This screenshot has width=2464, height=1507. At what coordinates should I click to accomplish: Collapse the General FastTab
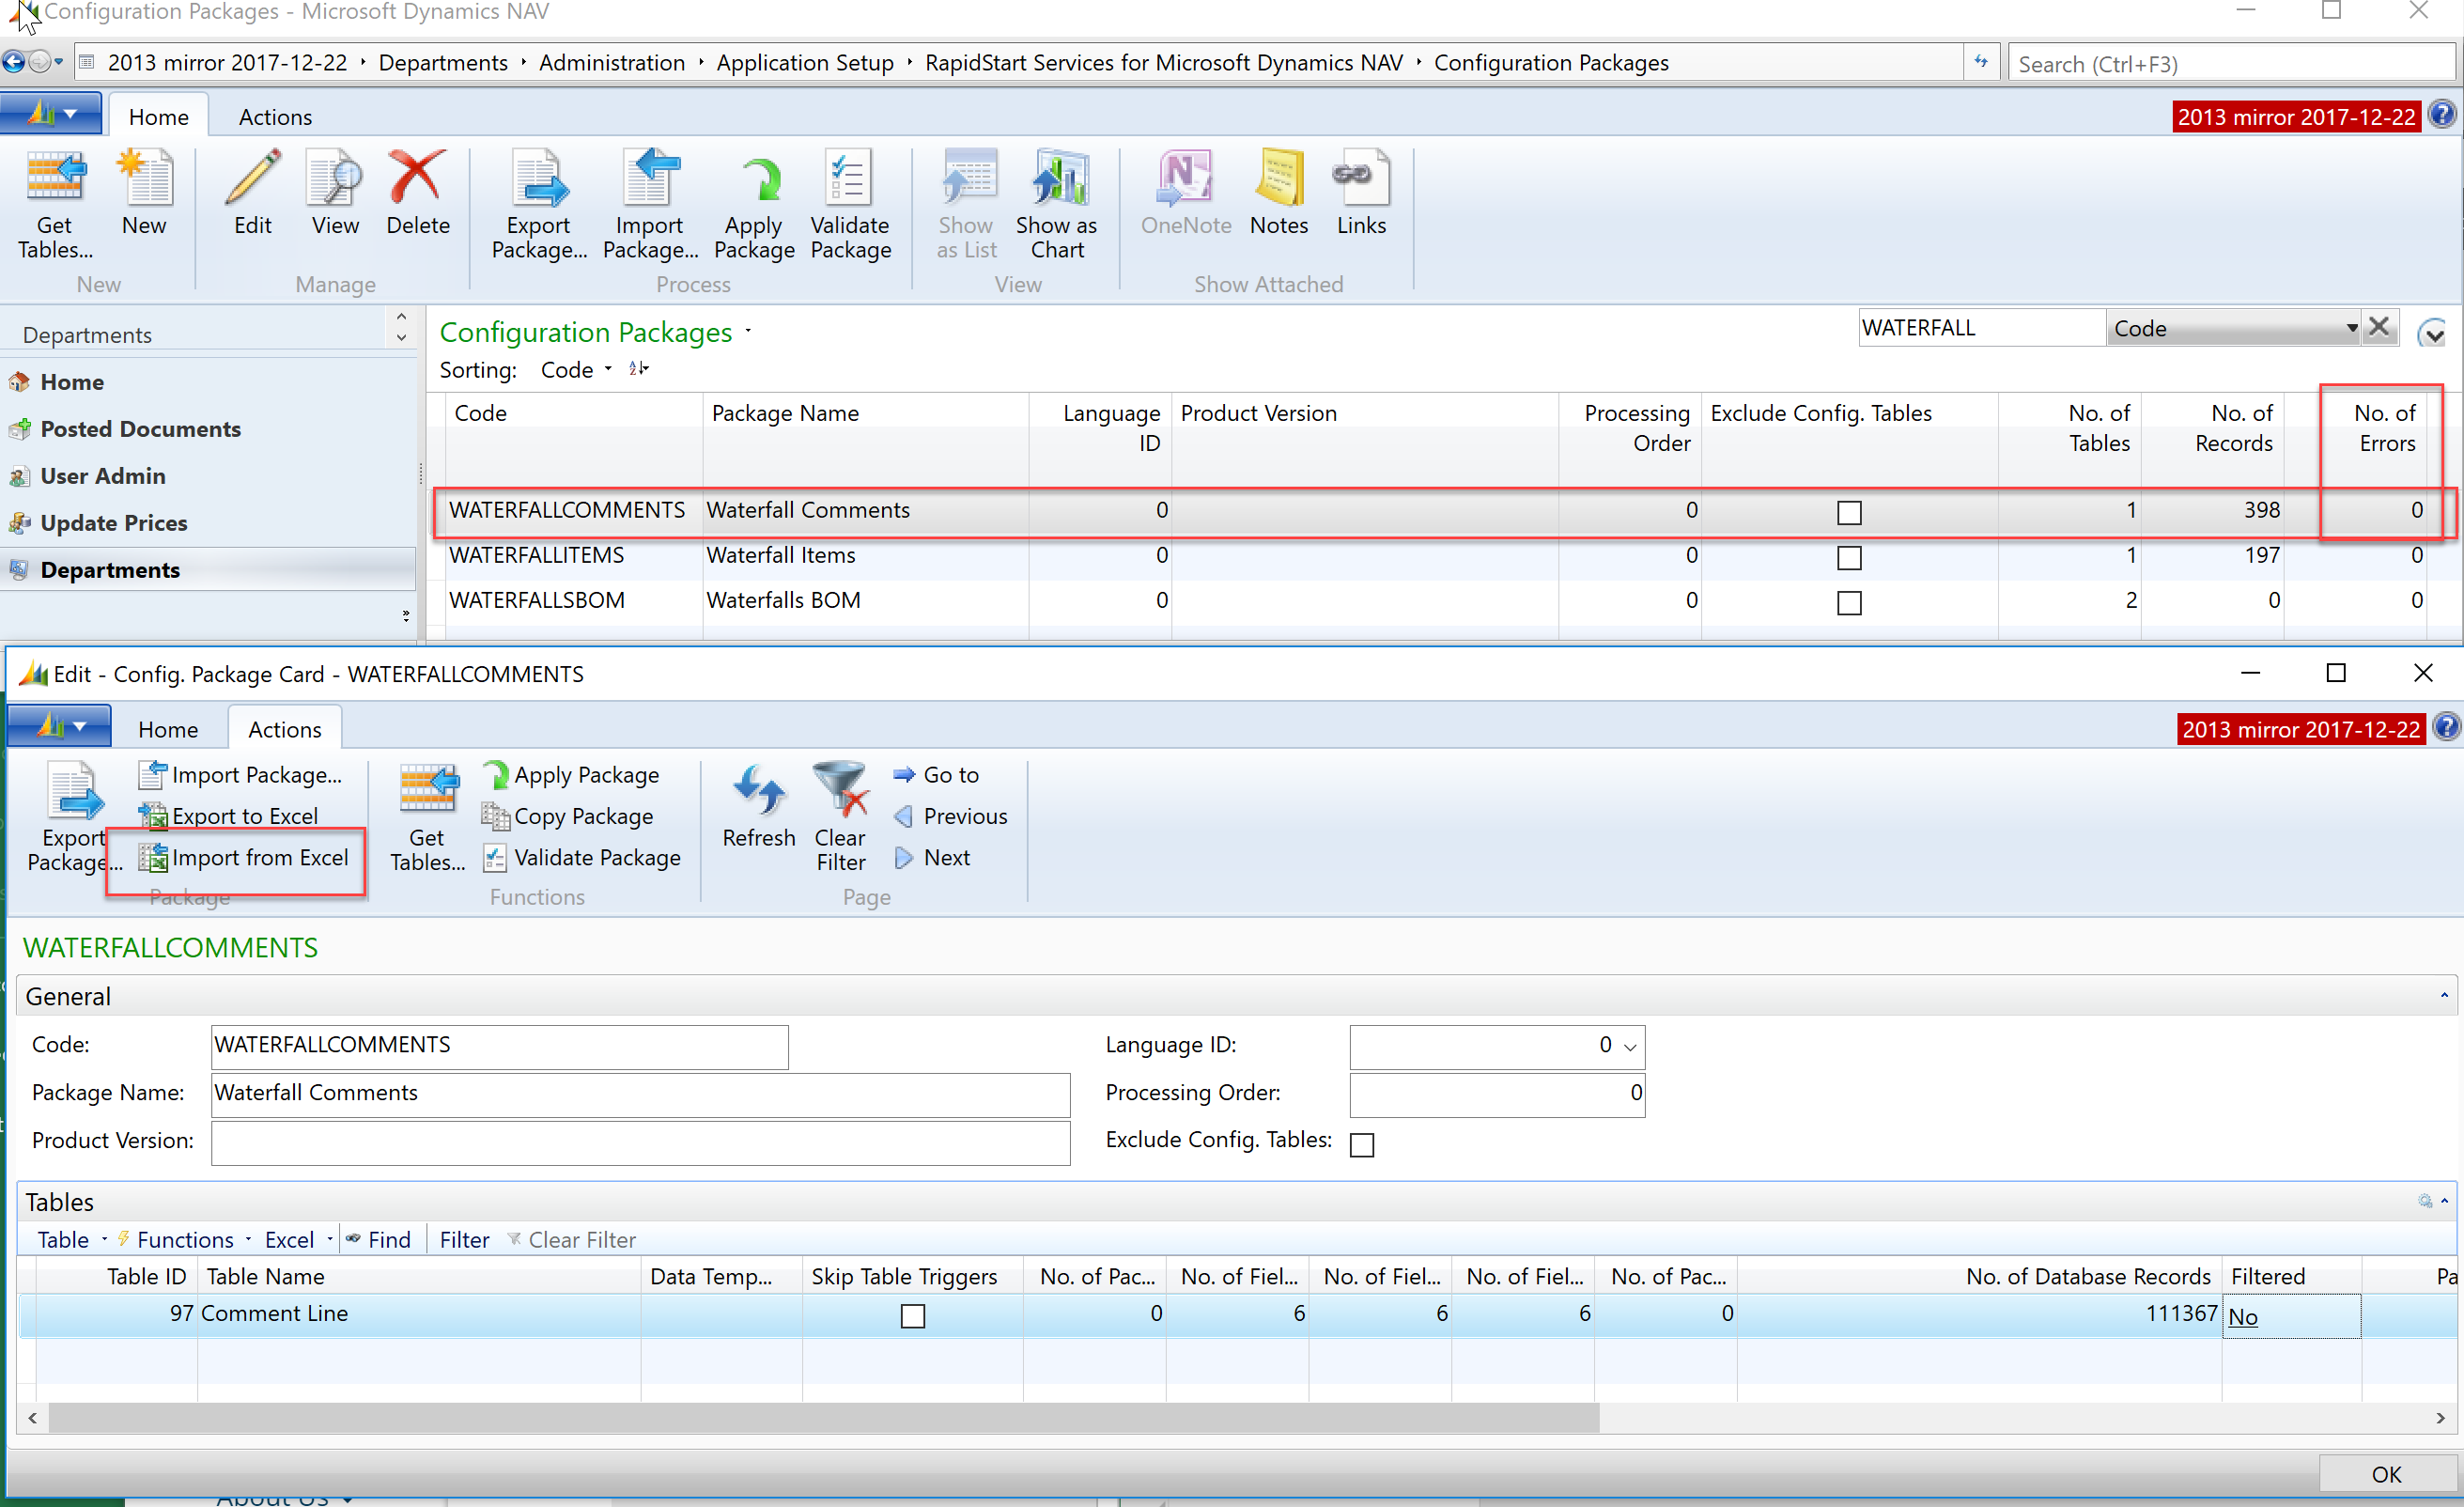pos(2444,996)
